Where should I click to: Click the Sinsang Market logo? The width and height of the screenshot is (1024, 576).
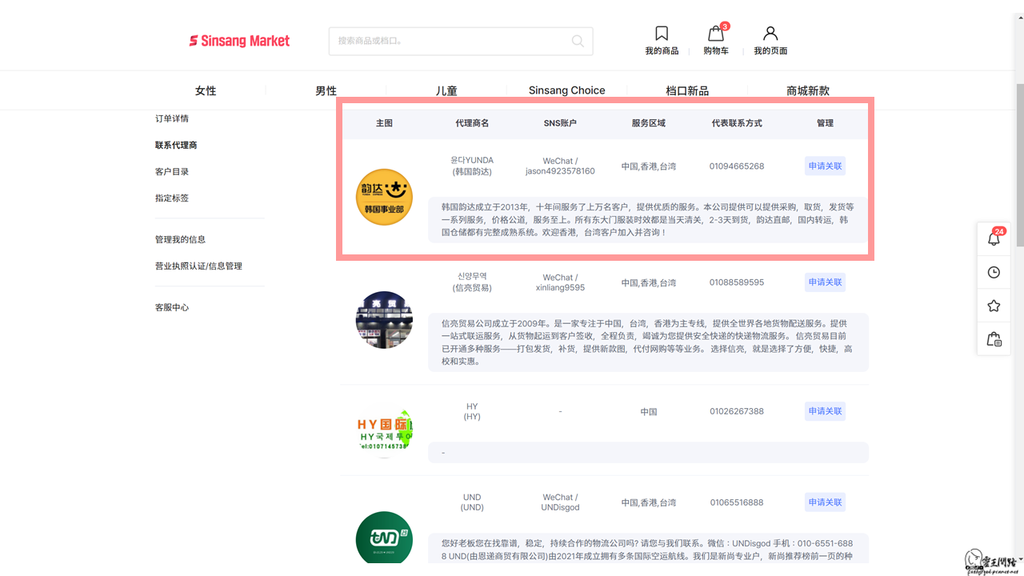click(239, 40)
